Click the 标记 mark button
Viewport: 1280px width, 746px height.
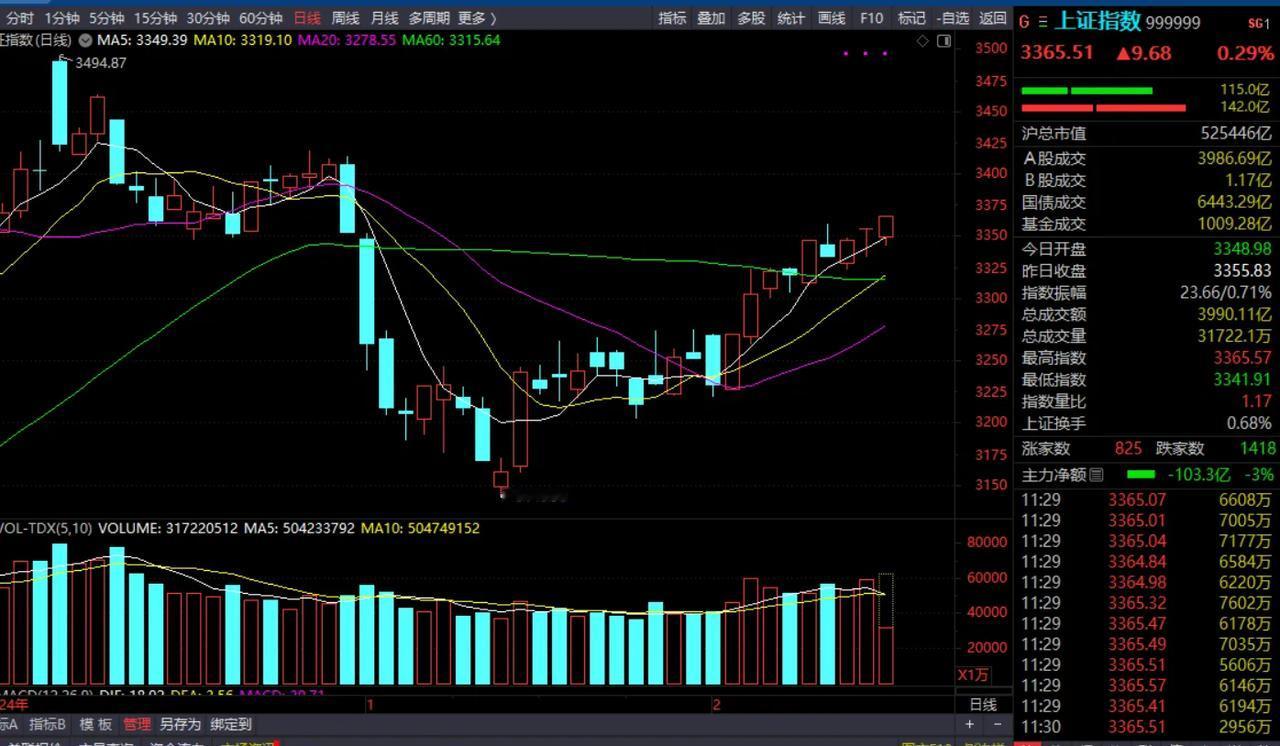[x=911, y=18]
